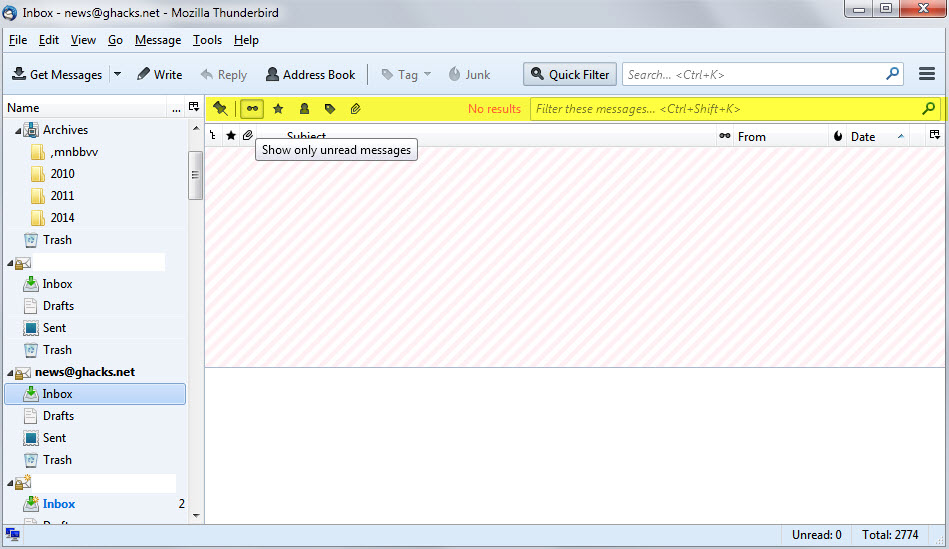The height and width of the screenshot is (549, 949).
Task: Select Drafts under news@ghacks.net
Action: (x=58, y=416)
